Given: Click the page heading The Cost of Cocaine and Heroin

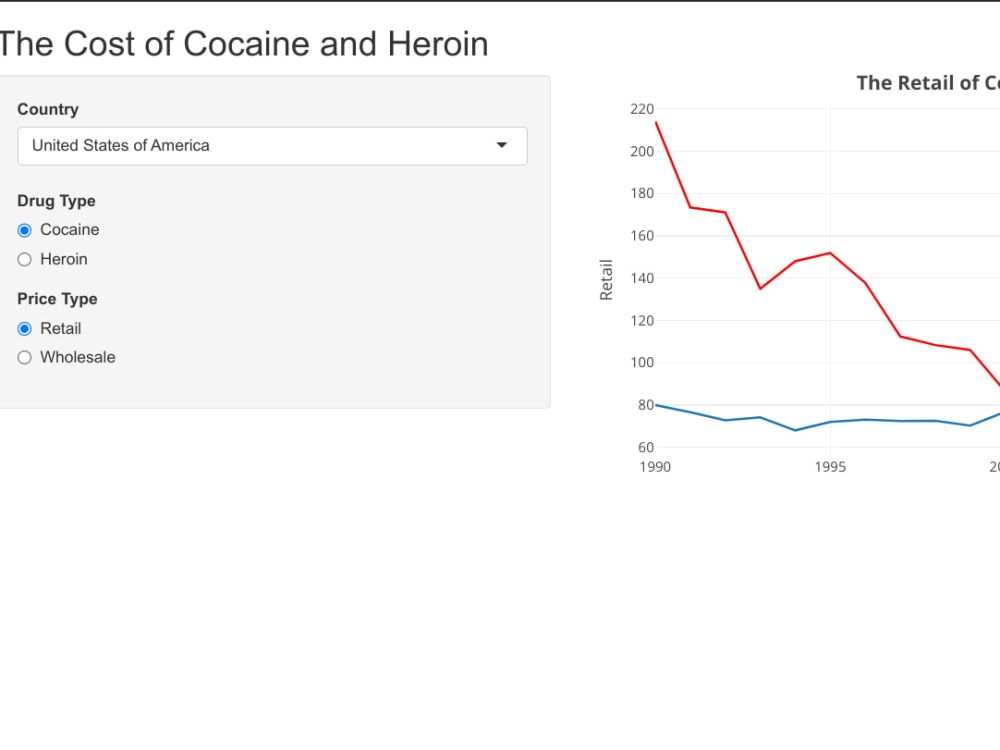Looking at the screenshot, I should pos(244,43).
